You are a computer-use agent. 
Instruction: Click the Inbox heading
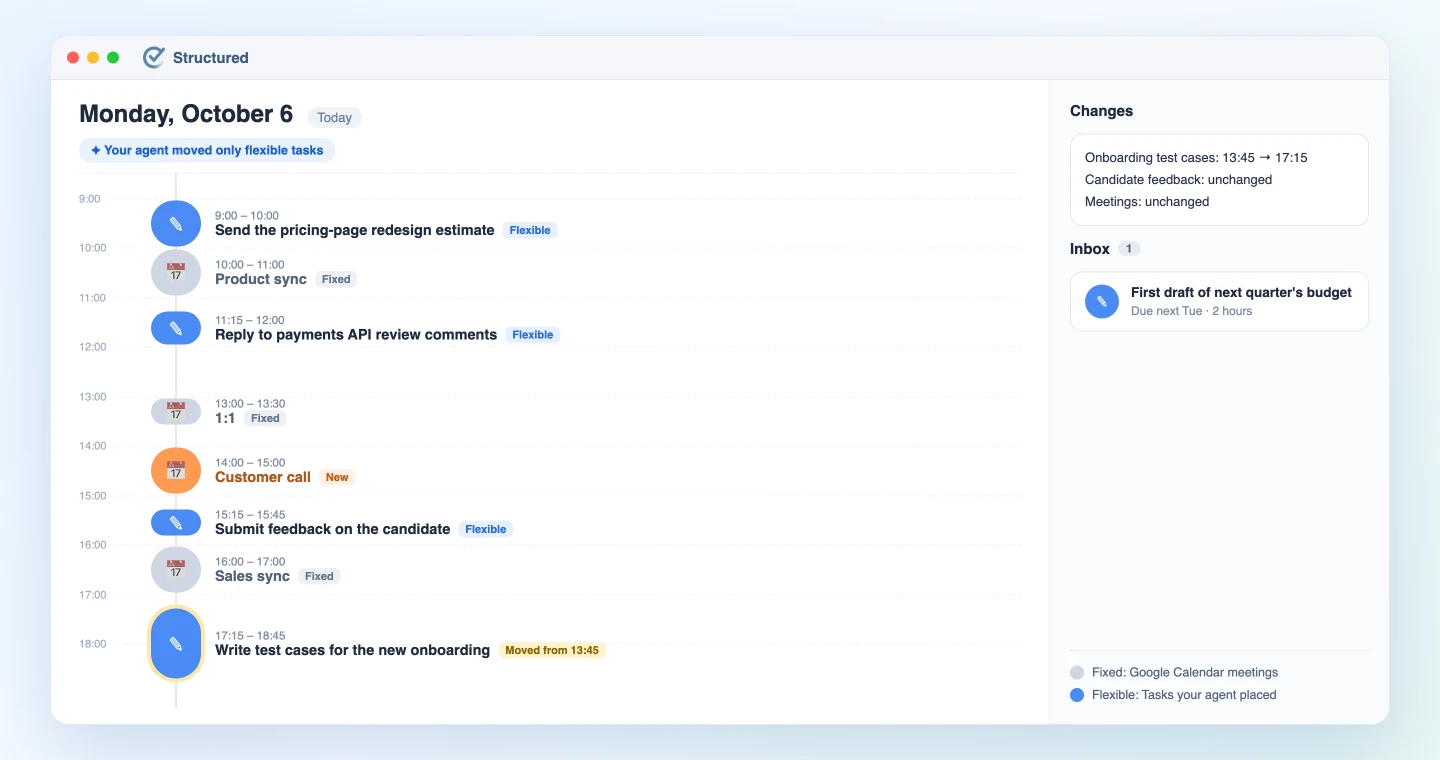(x=1090, y=249)
